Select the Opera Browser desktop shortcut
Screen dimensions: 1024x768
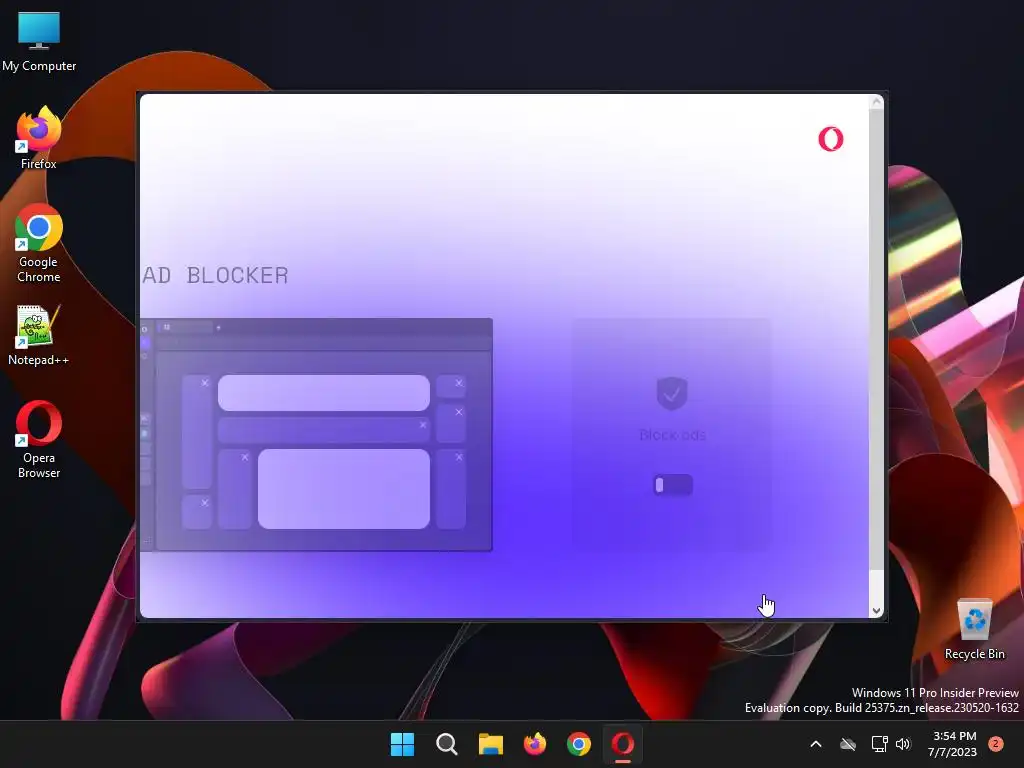39,440
